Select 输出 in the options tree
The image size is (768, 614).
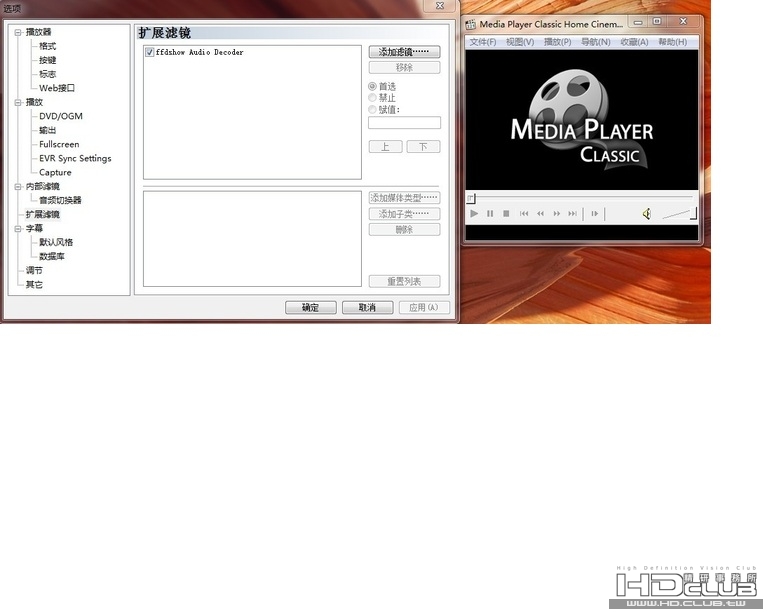(x=48, y=130)
